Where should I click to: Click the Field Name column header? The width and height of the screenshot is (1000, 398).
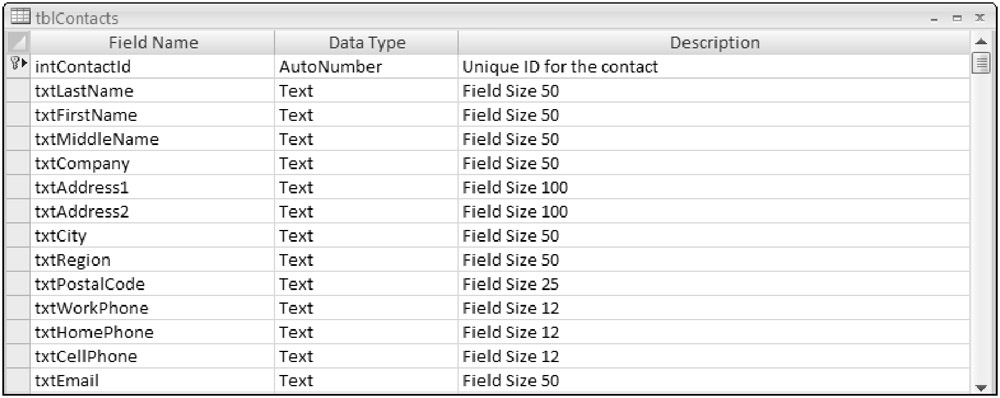[x=152, y=43]
